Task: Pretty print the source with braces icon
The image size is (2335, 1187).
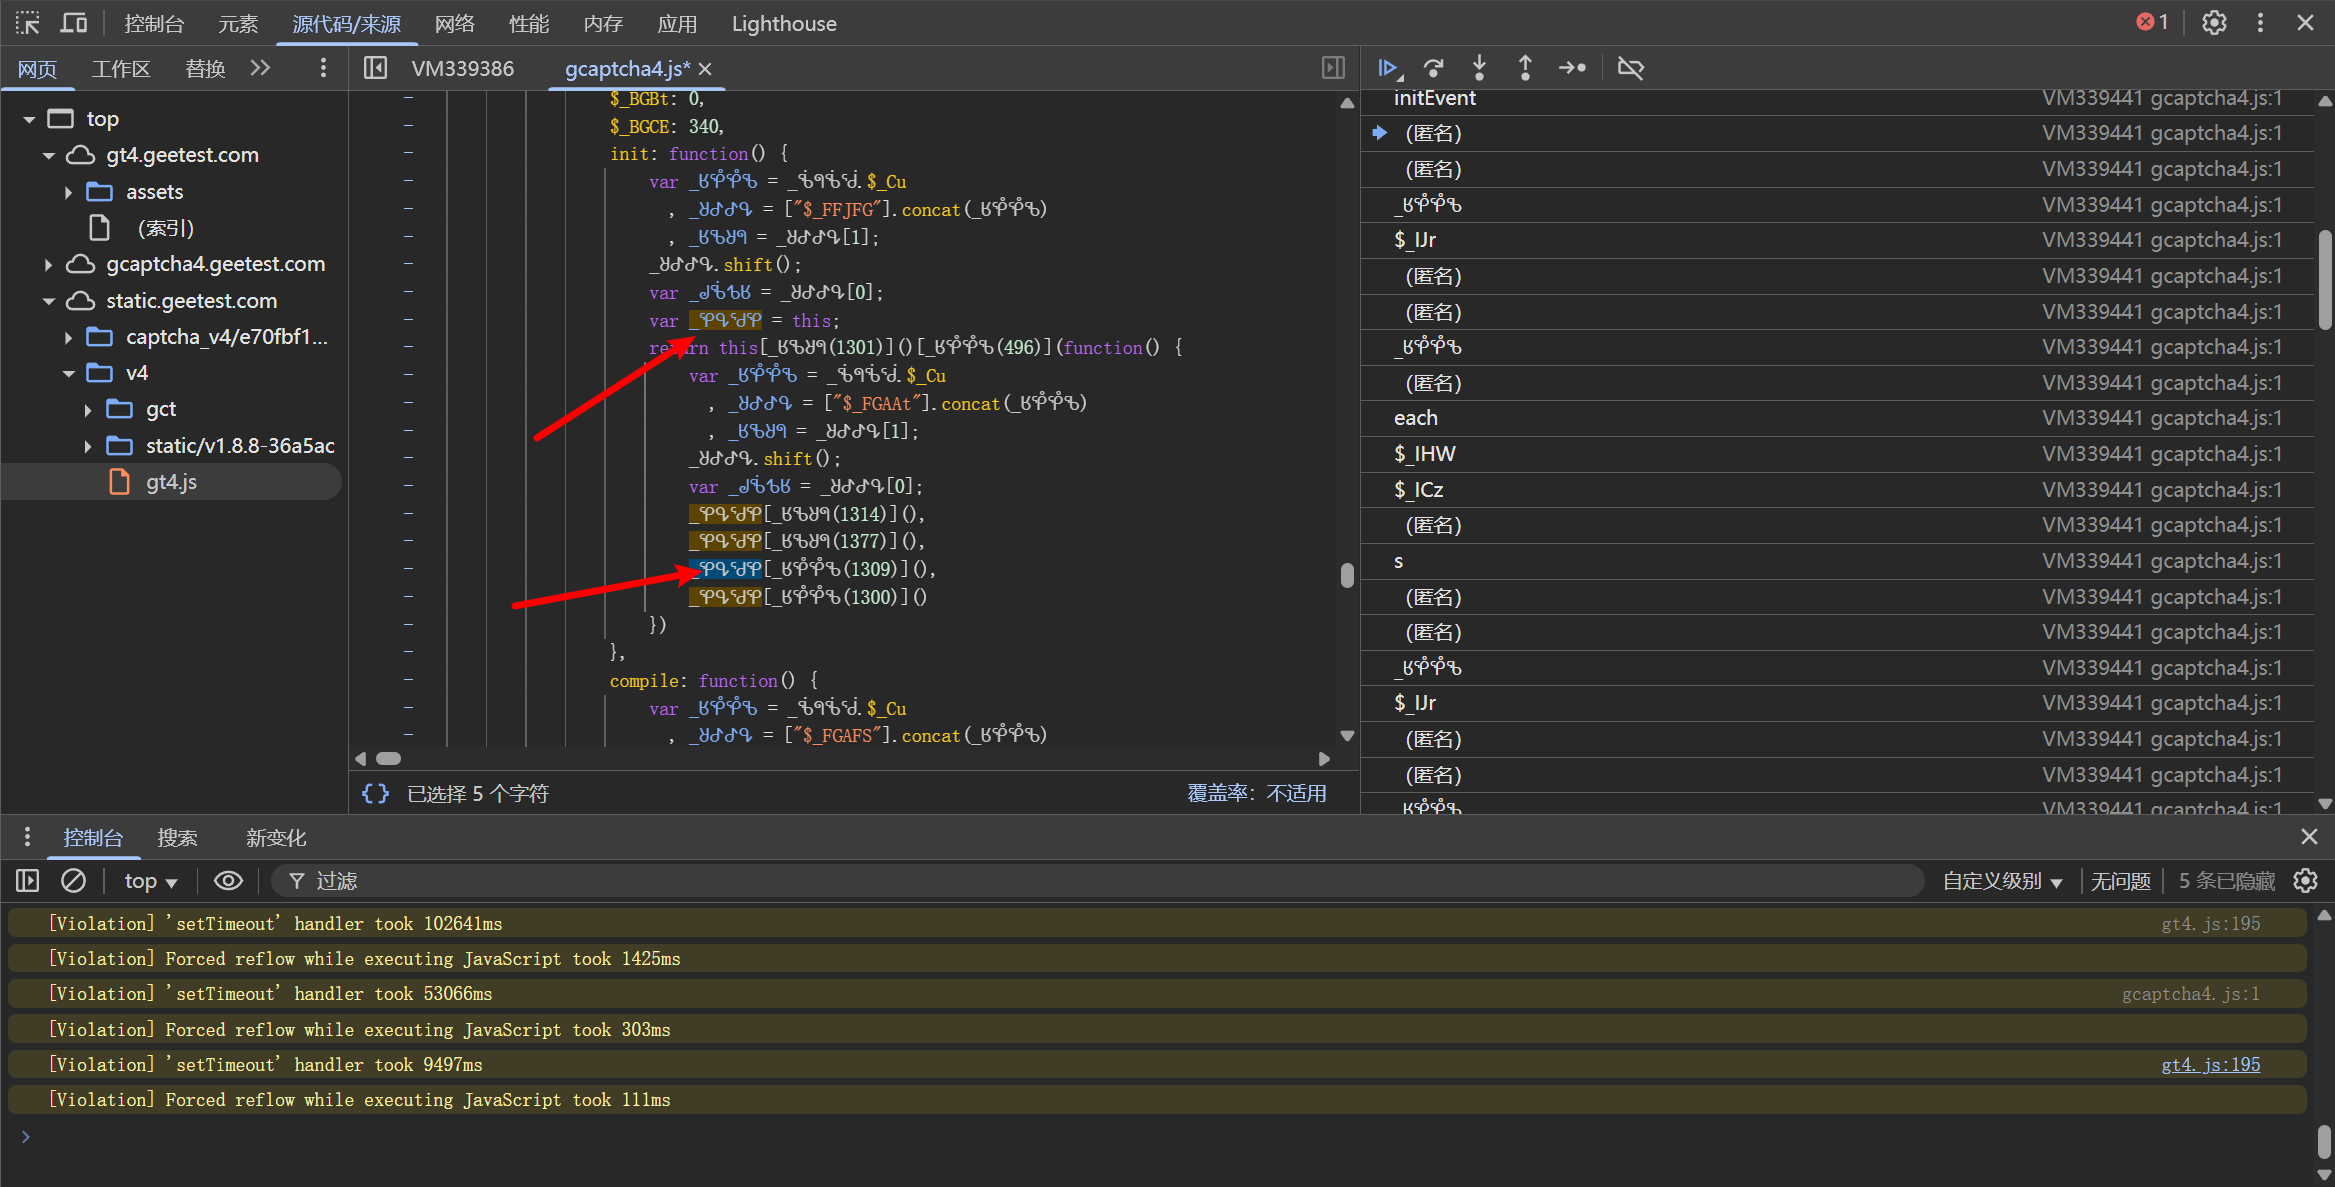Action: click(x=376, y=793)
